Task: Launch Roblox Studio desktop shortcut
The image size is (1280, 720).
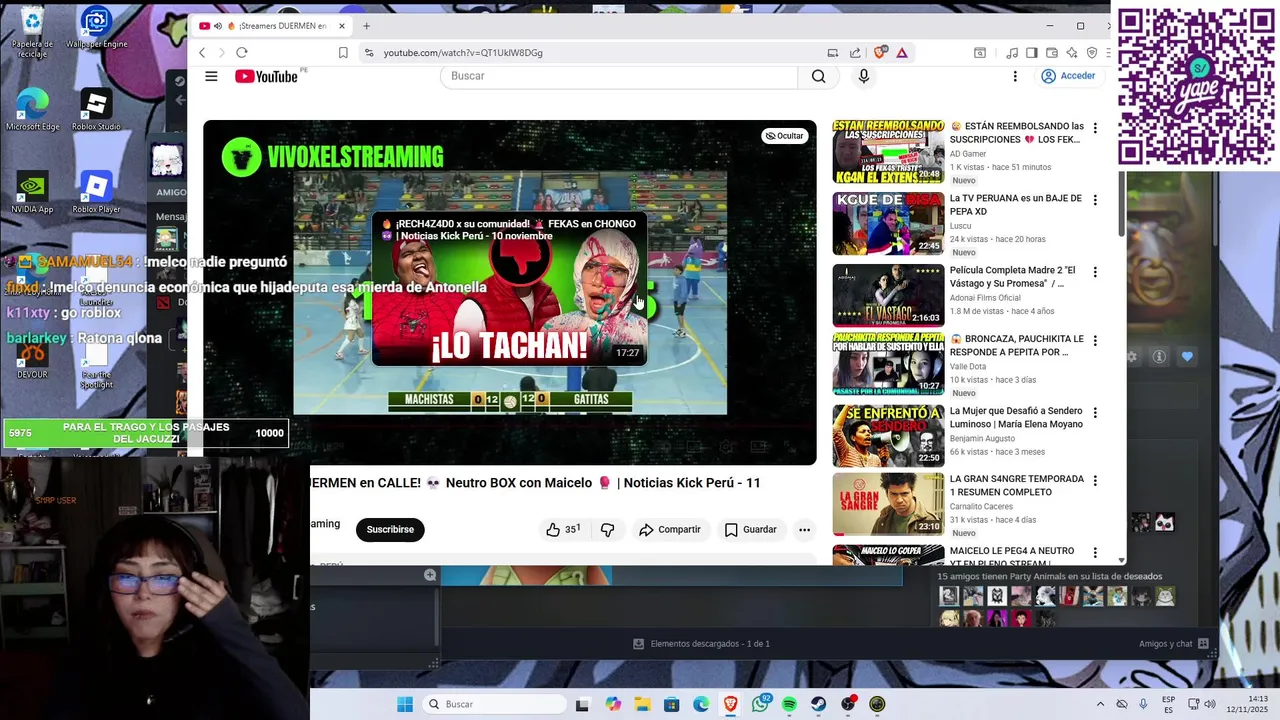Action: click(96, 110)
